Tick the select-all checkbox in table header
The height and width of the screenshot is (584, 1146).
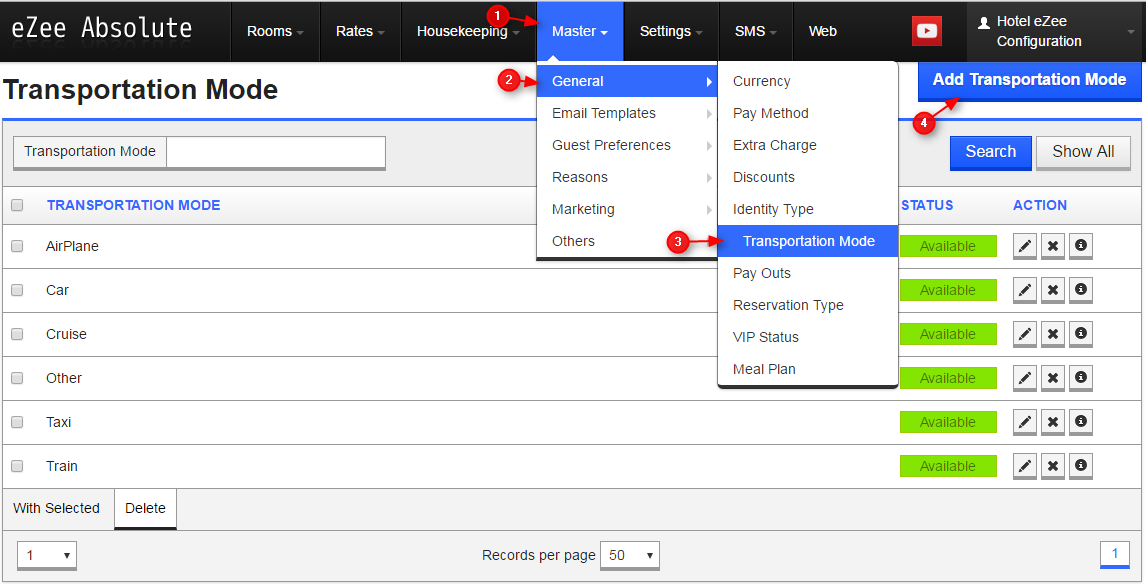click(17, 205)
